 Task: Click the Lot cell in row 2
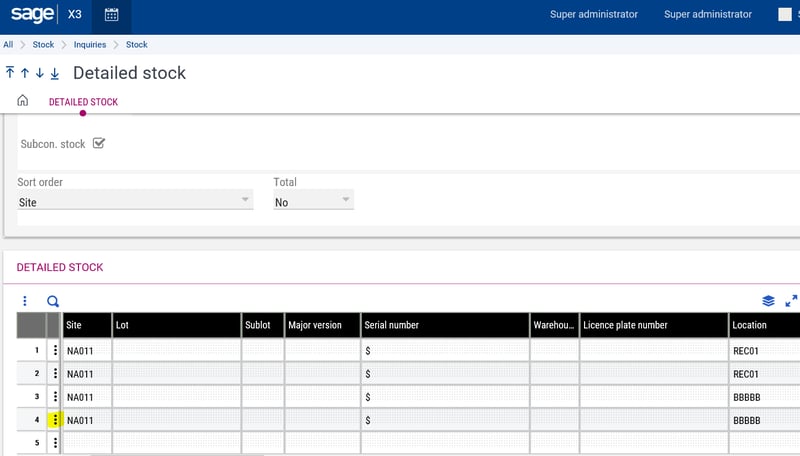[176, 374]
